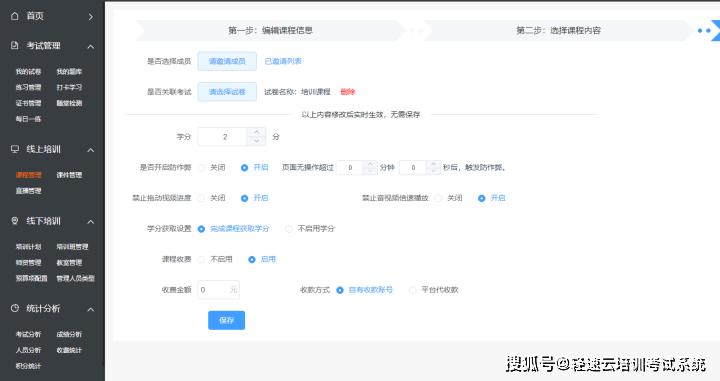Screen dimensions: 720x381
Task: Open 培训班管理 in the sidebar
Action: point(73,247)
